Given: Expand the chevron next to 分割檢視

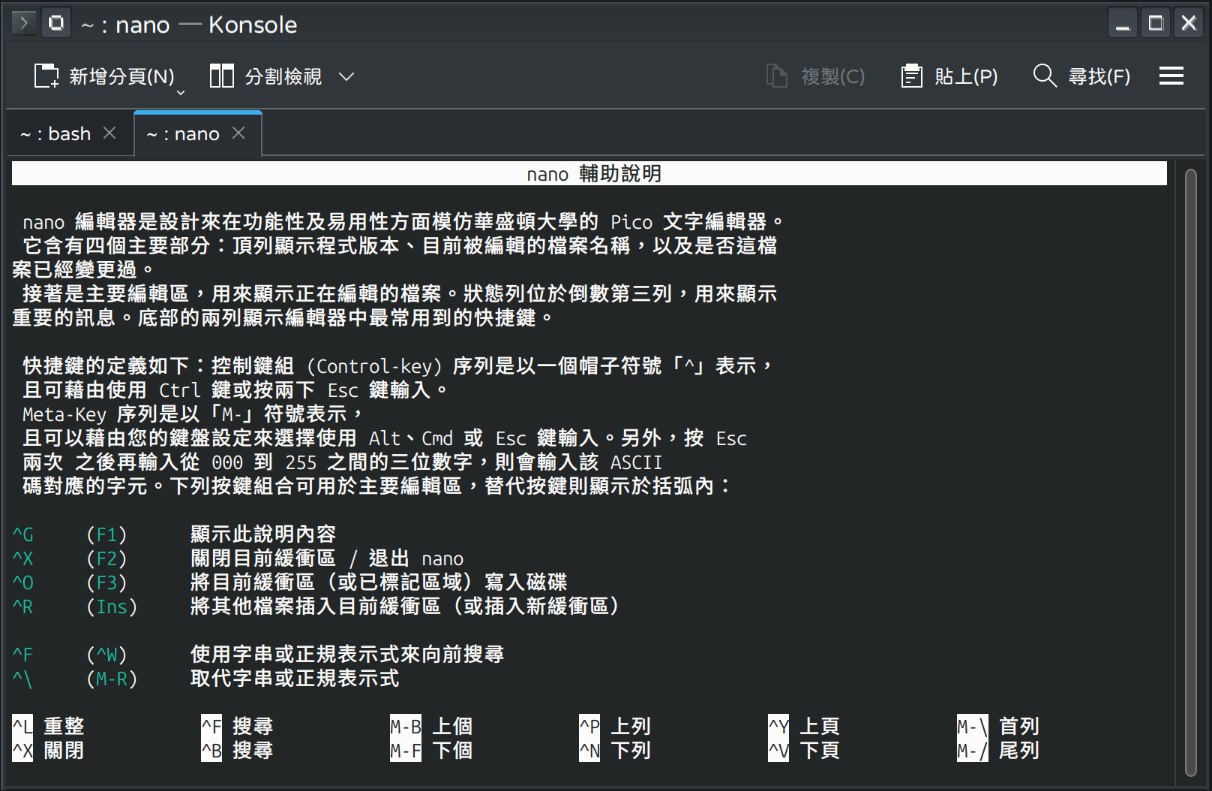Looking at the screenshot, I should coord(347,77).
